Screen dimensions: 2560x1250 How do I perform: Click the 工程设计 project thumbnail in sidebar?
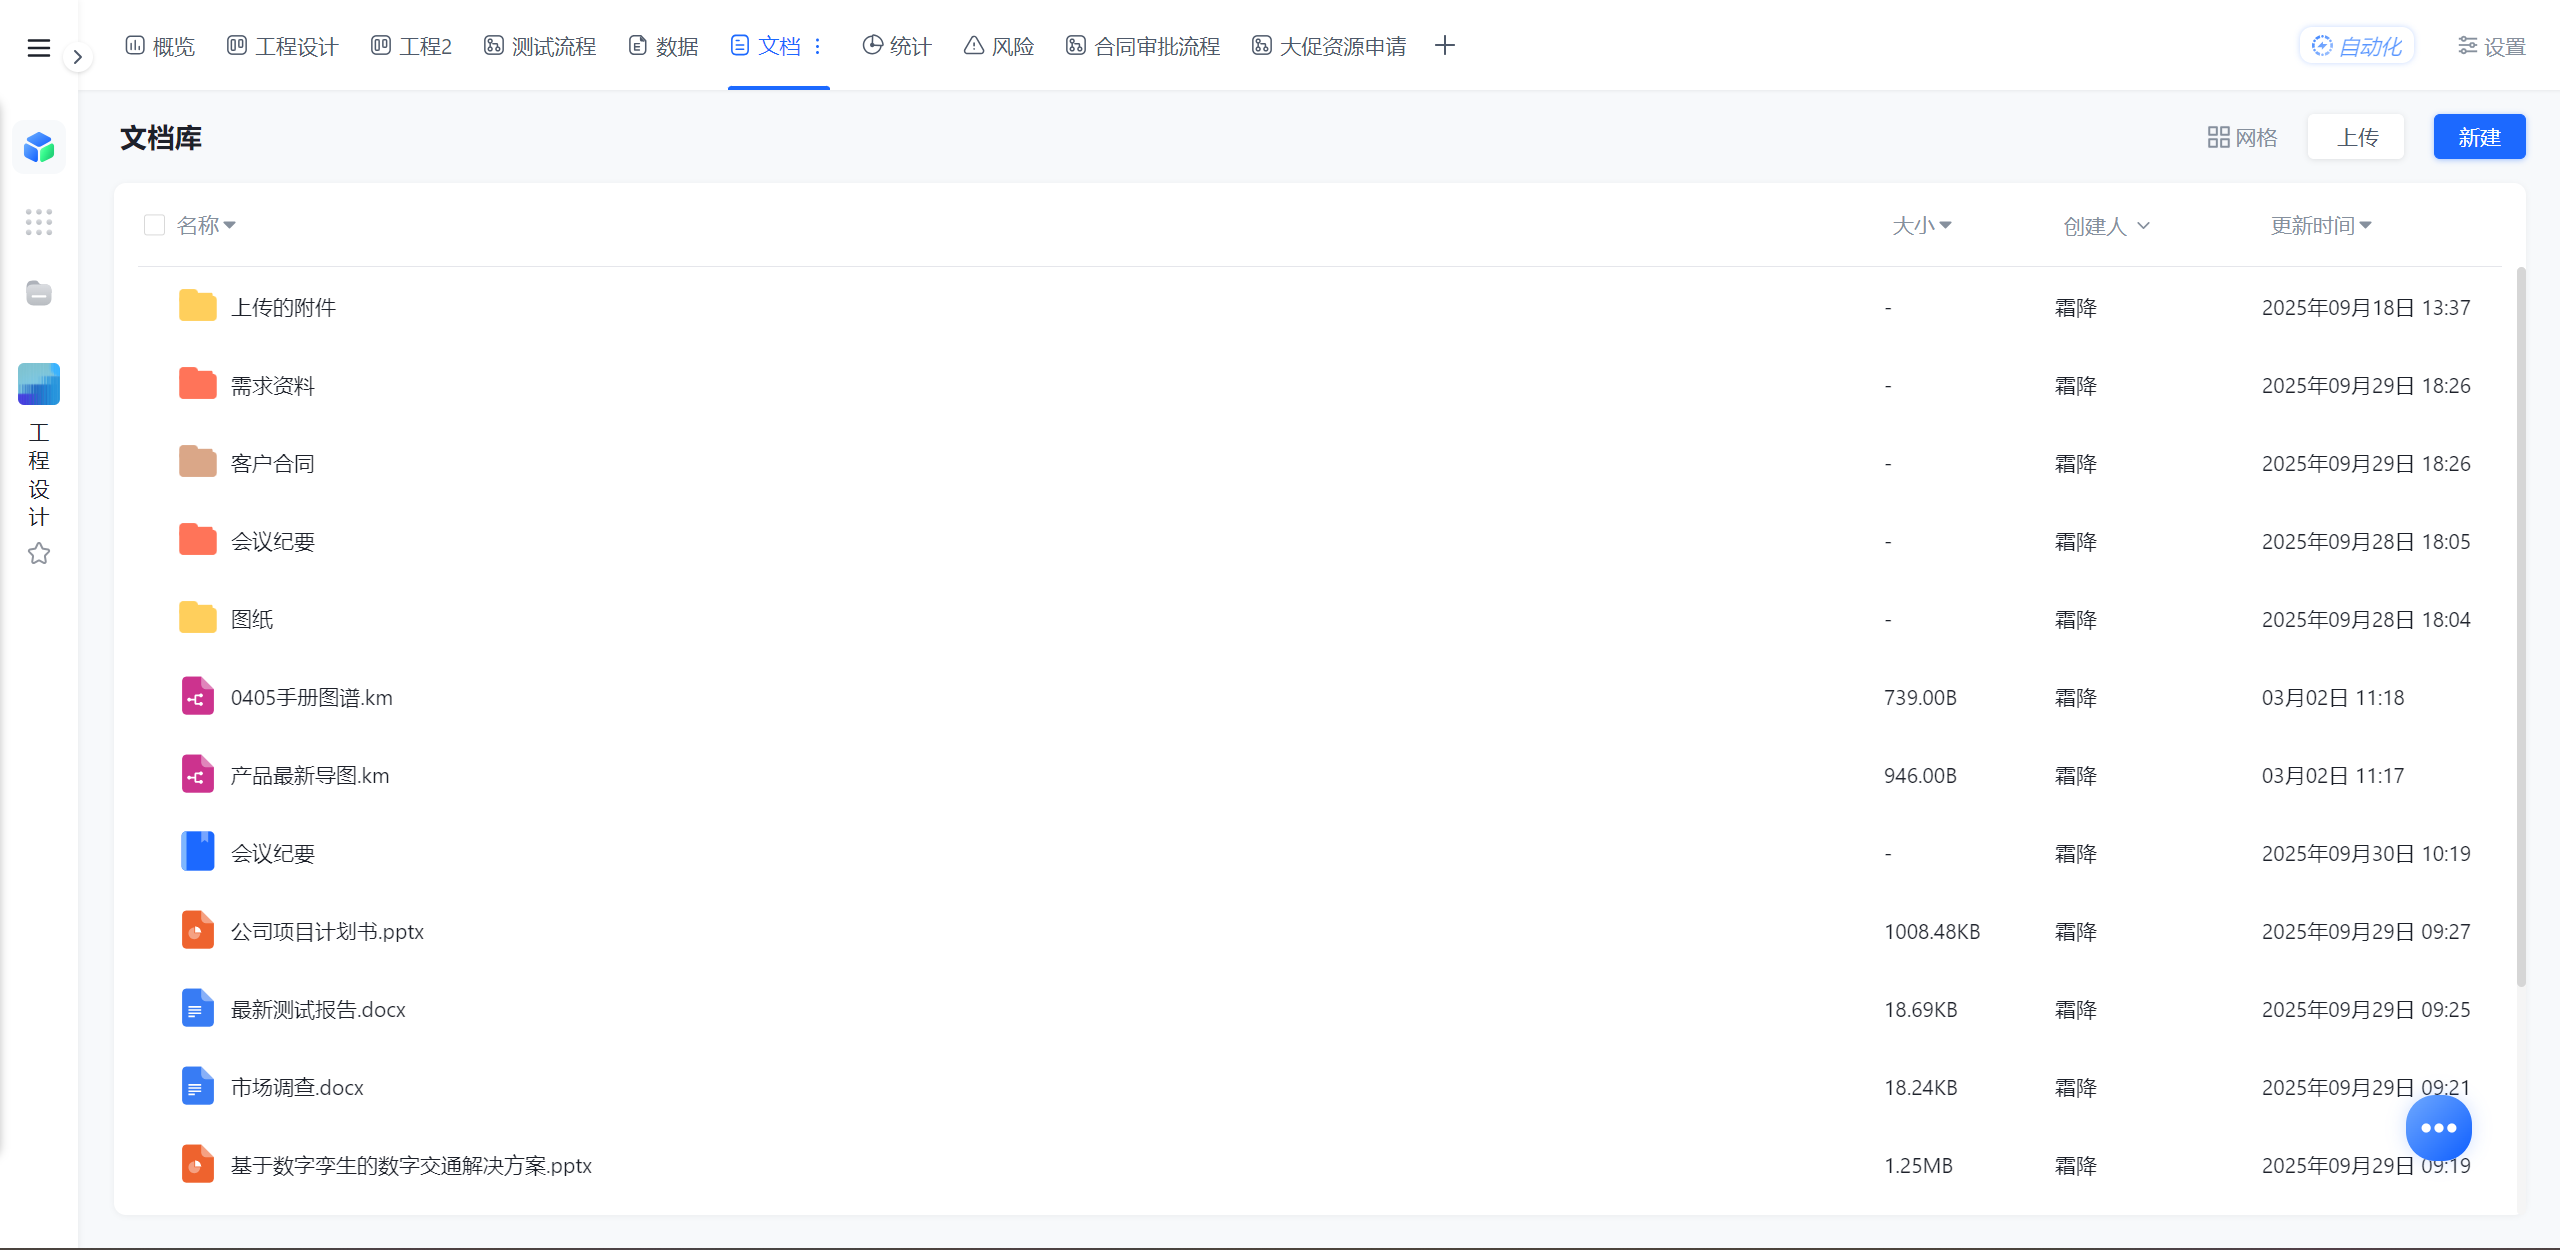click(39, 384)
